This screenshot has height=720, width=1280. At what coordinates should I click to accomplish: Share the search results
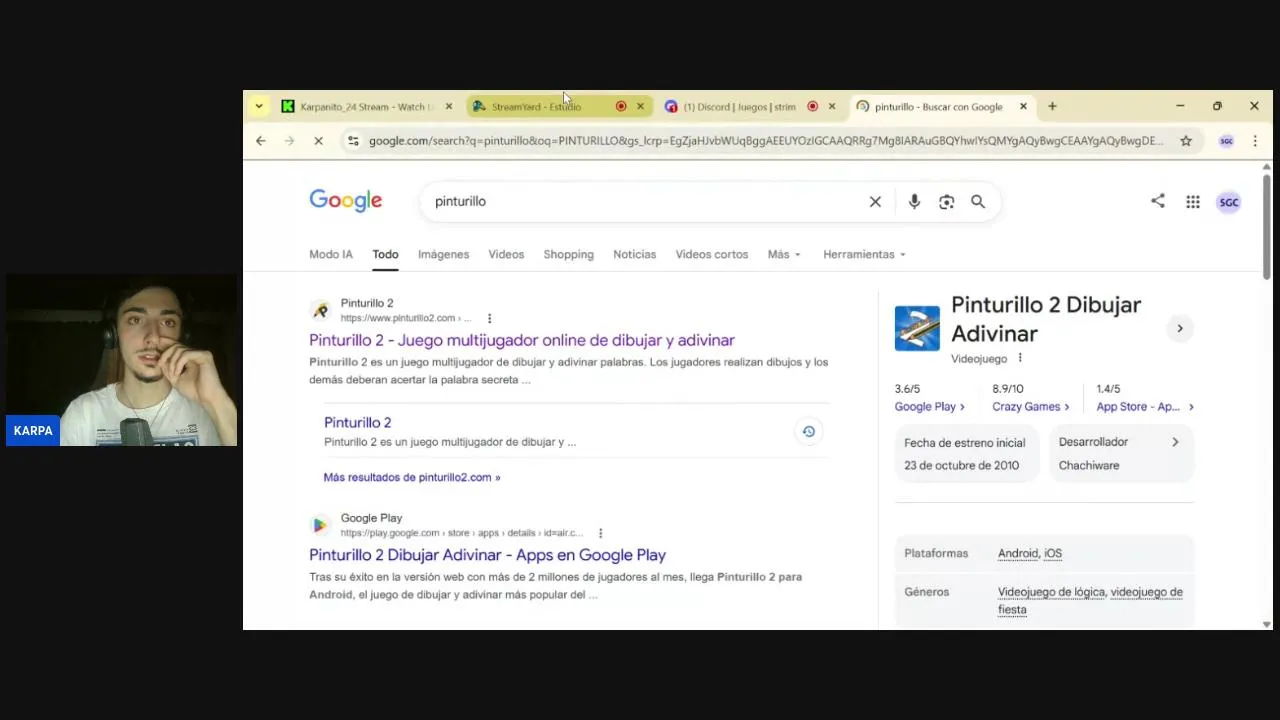1157,201
